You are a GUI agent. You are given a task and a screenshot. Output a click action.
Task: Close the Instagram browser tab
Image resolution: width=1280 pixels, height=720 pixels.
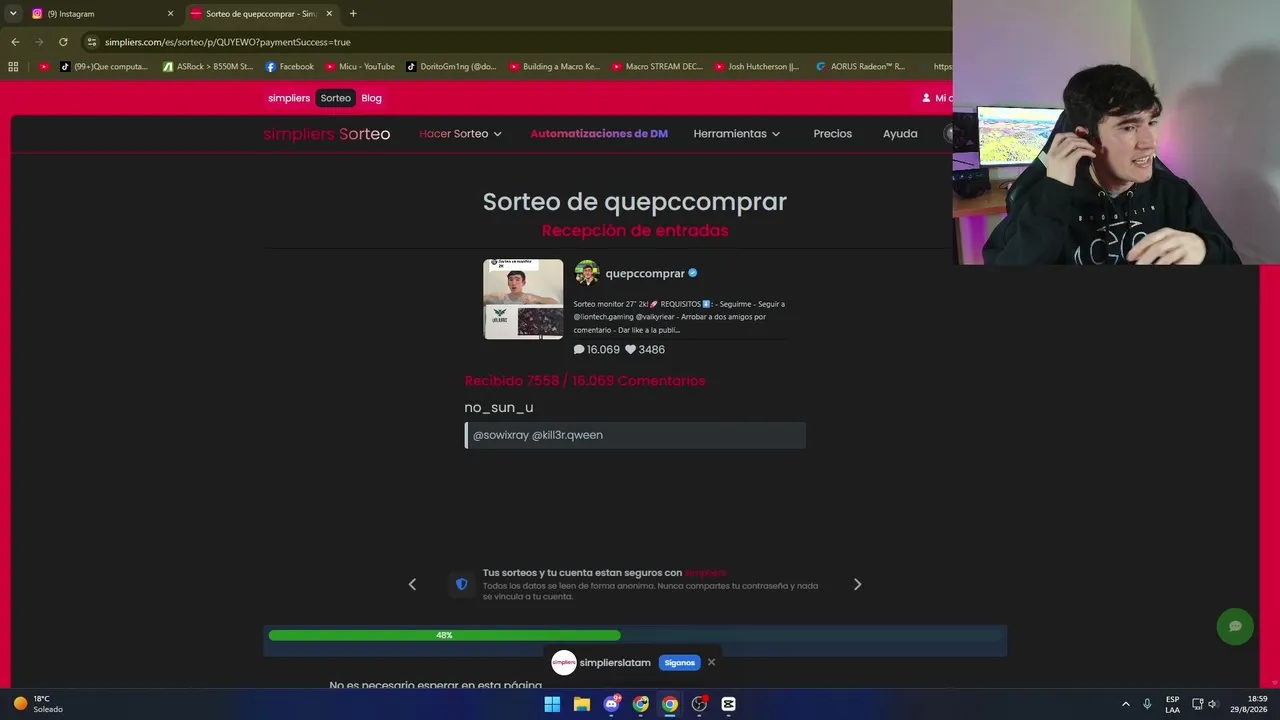(170, 14)
